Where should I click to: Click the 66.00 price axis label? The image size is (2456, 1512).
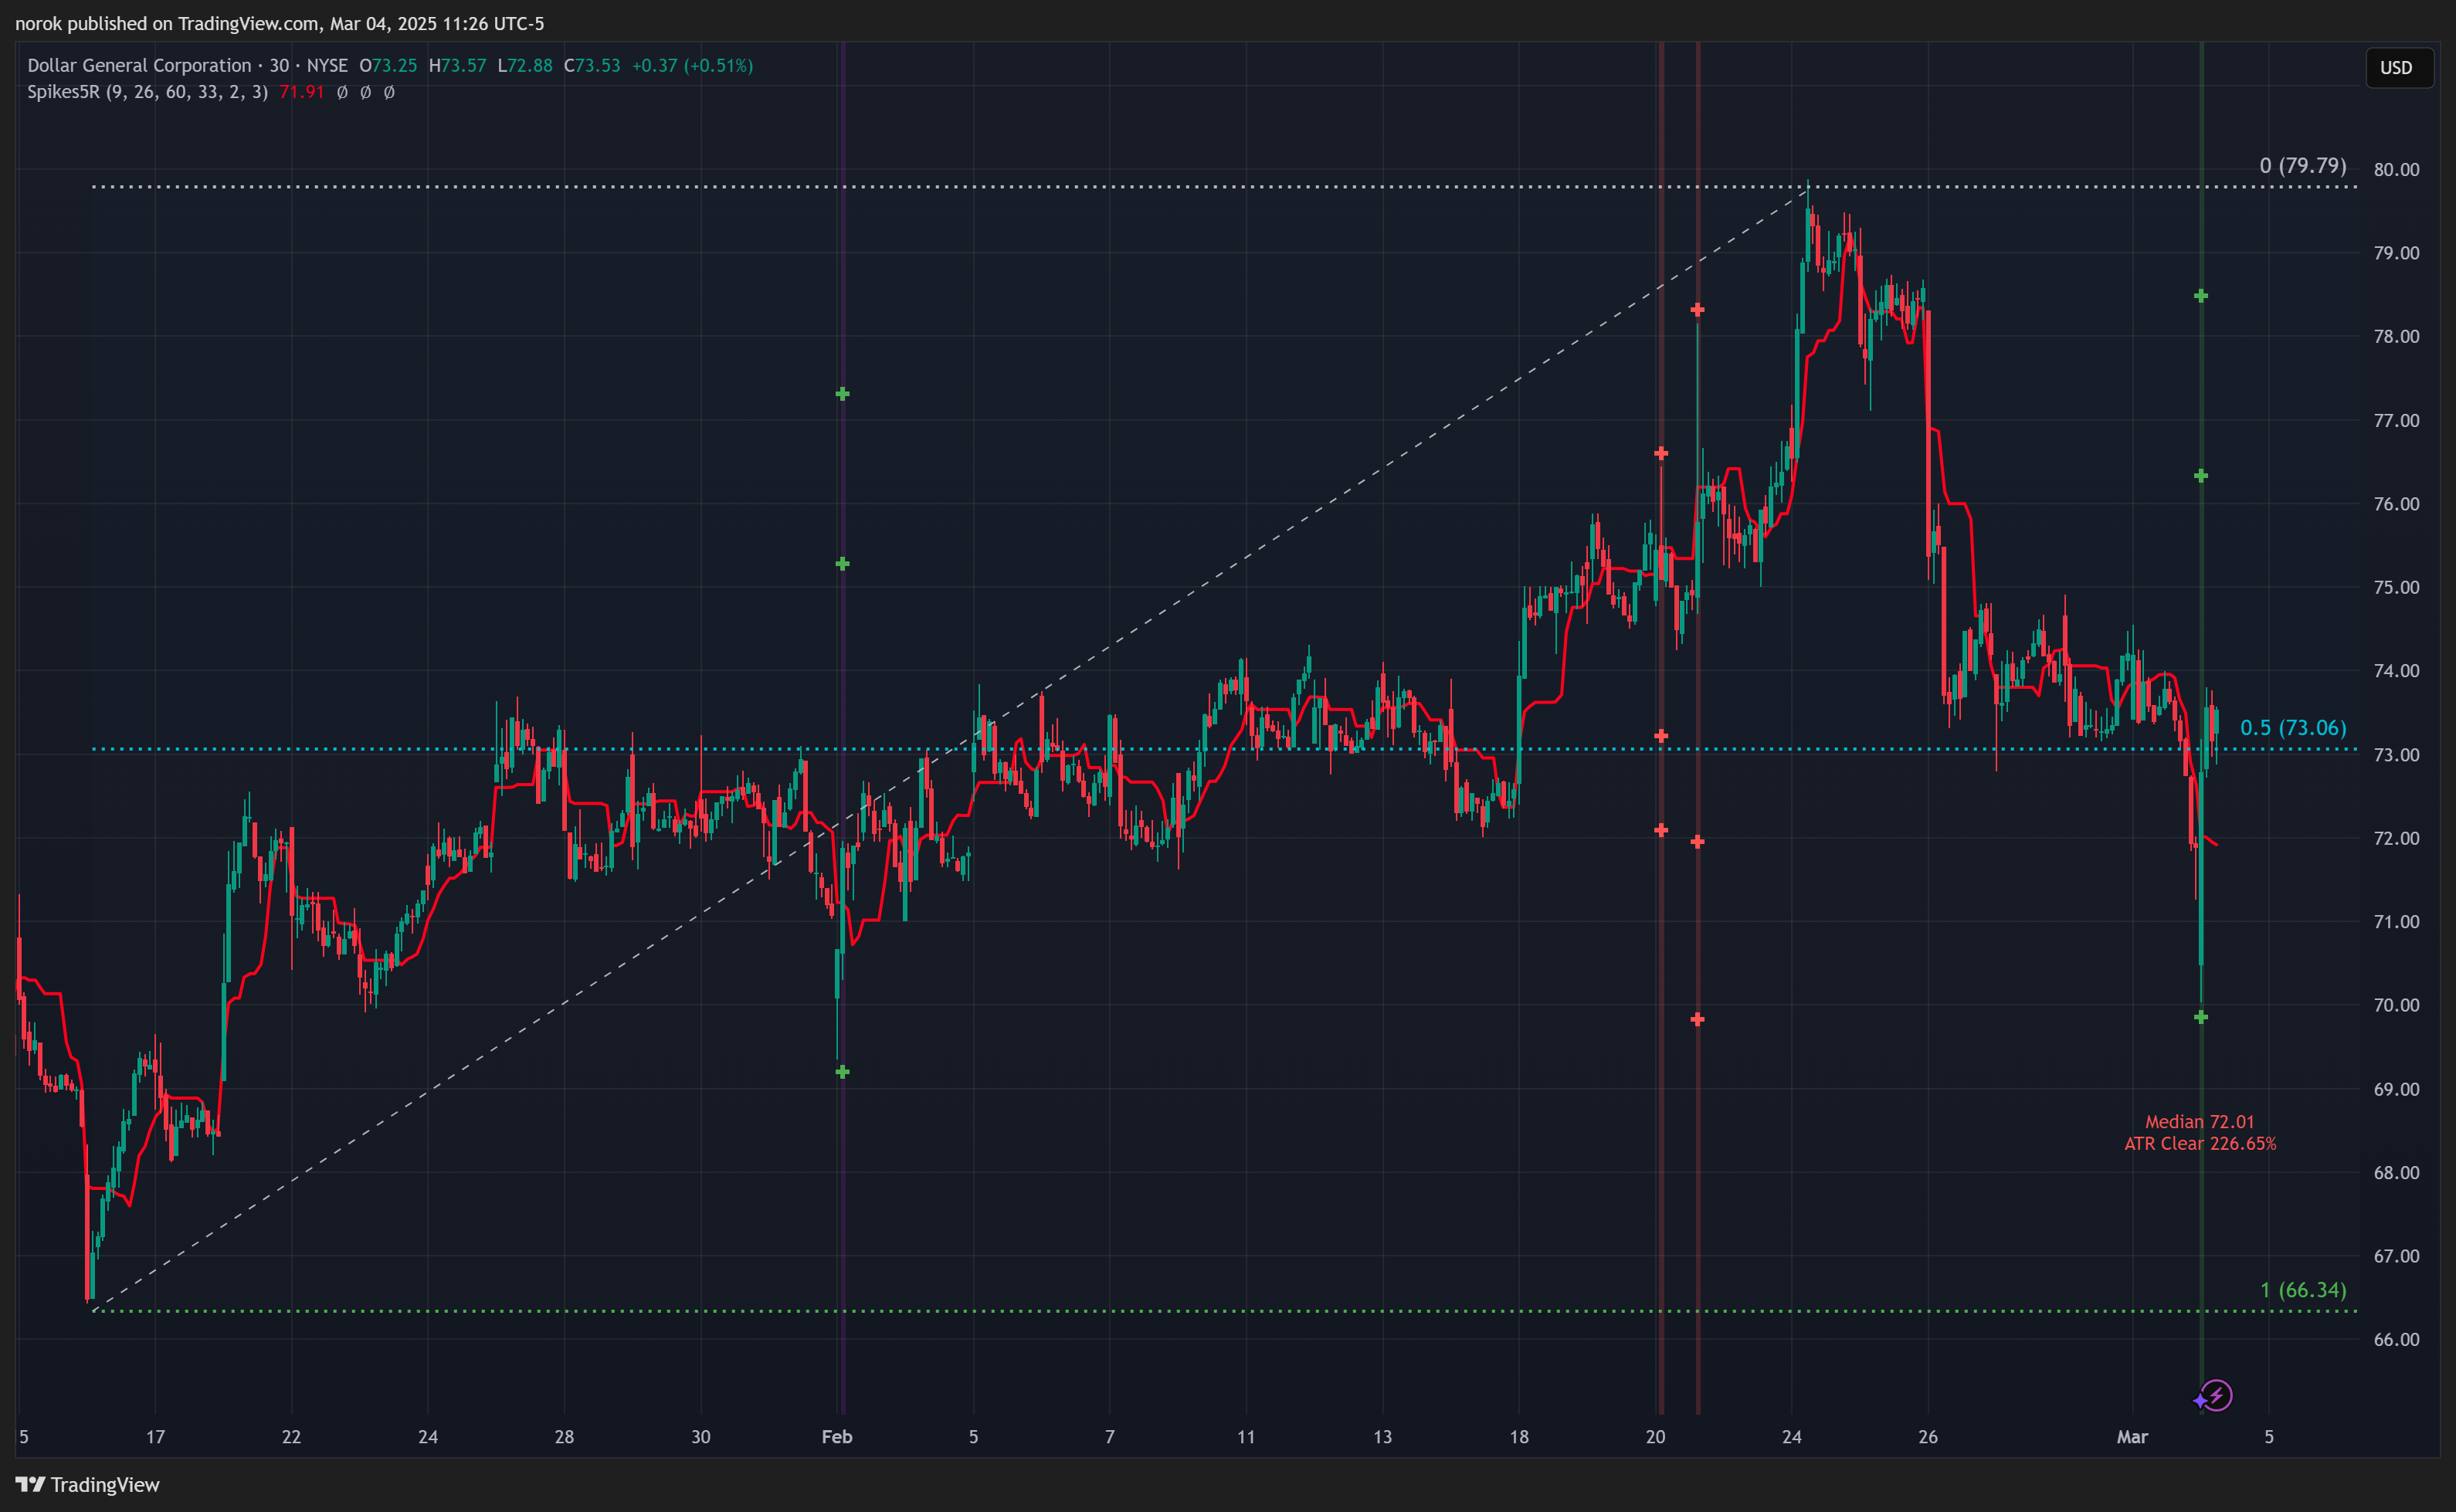coord(2396,1339)
